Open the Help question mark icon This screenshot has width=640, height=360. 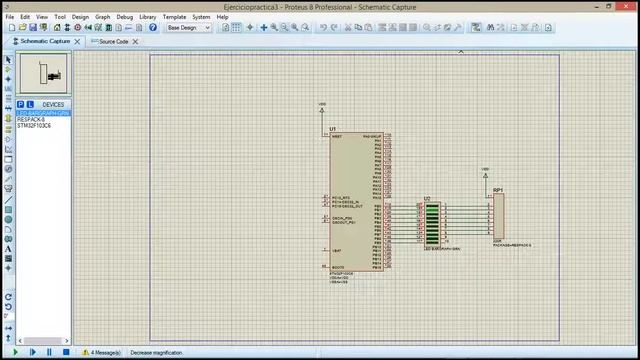tap(153, 27)
